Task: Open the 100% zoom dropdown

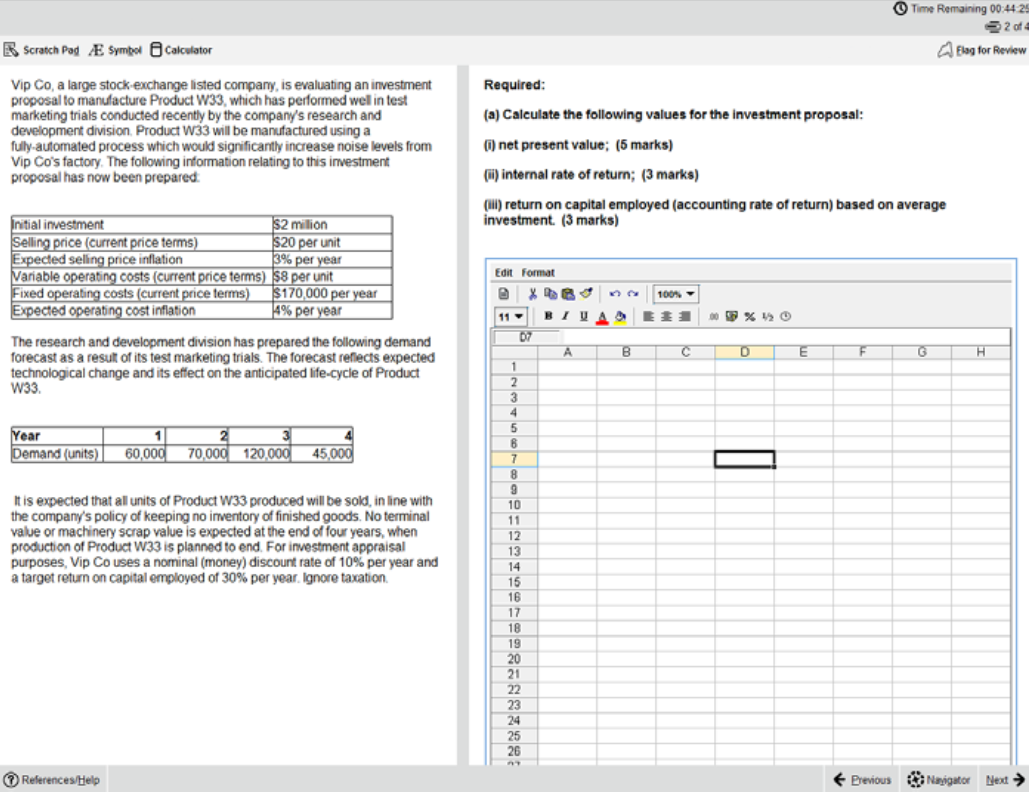Action: click(x=675, y=294)
